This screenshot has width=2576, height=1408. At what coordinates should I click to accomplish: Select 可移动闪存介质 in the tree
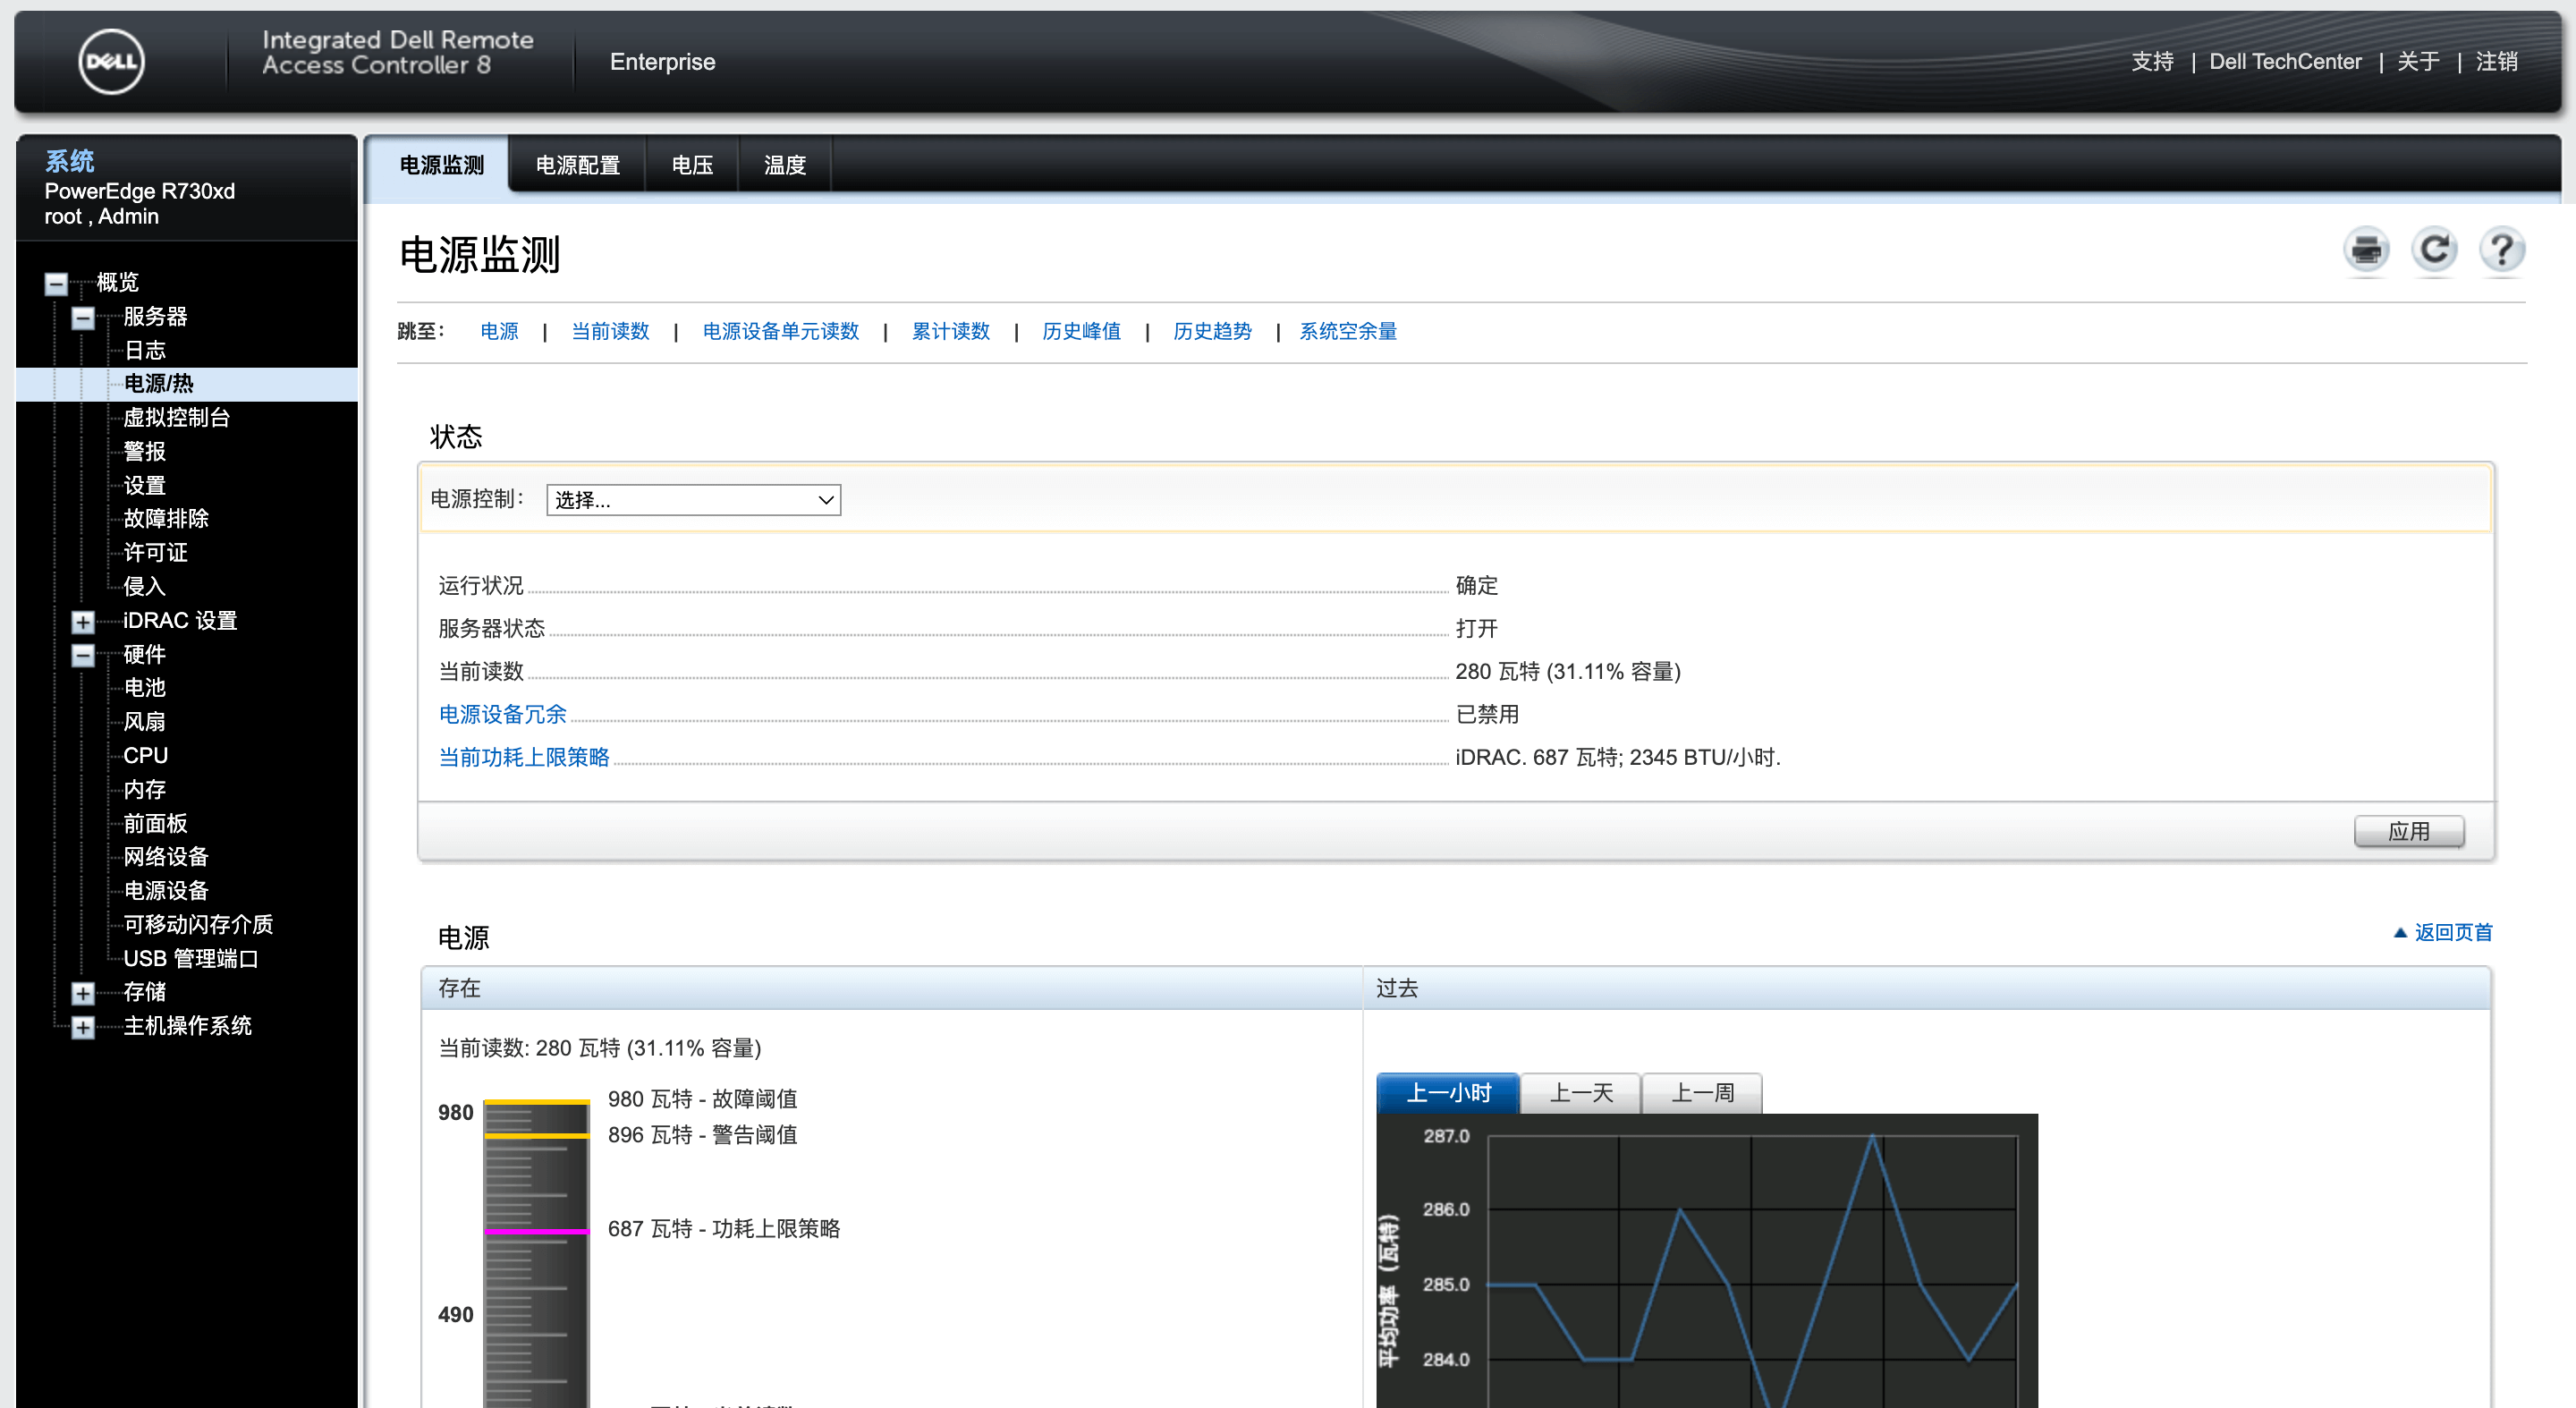[198, 925]
